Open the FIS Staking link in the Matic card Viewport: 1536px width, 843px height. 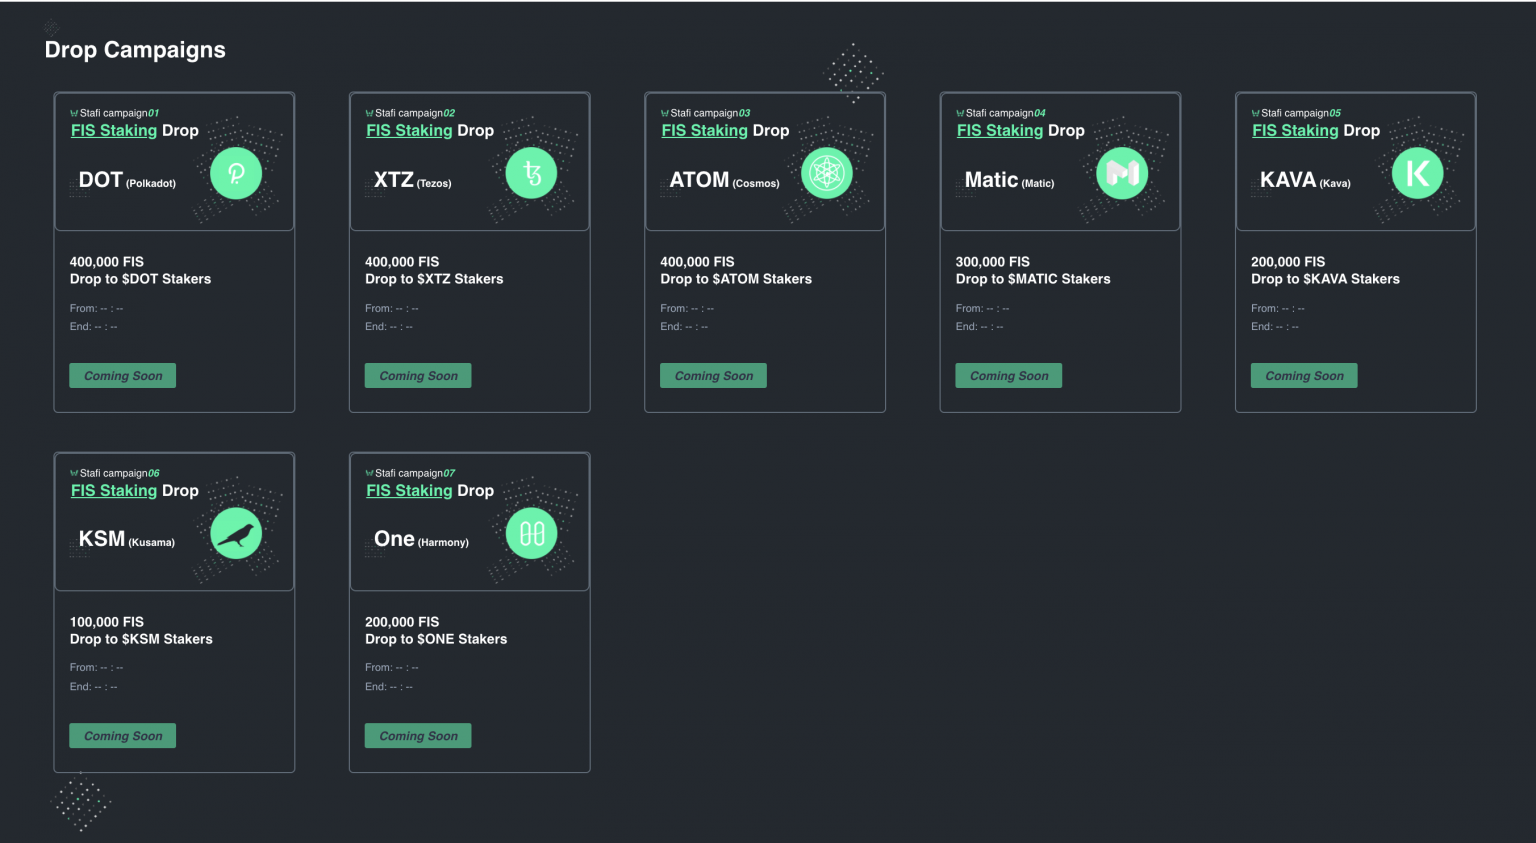pyautogui.click(x=1000, y=130)
